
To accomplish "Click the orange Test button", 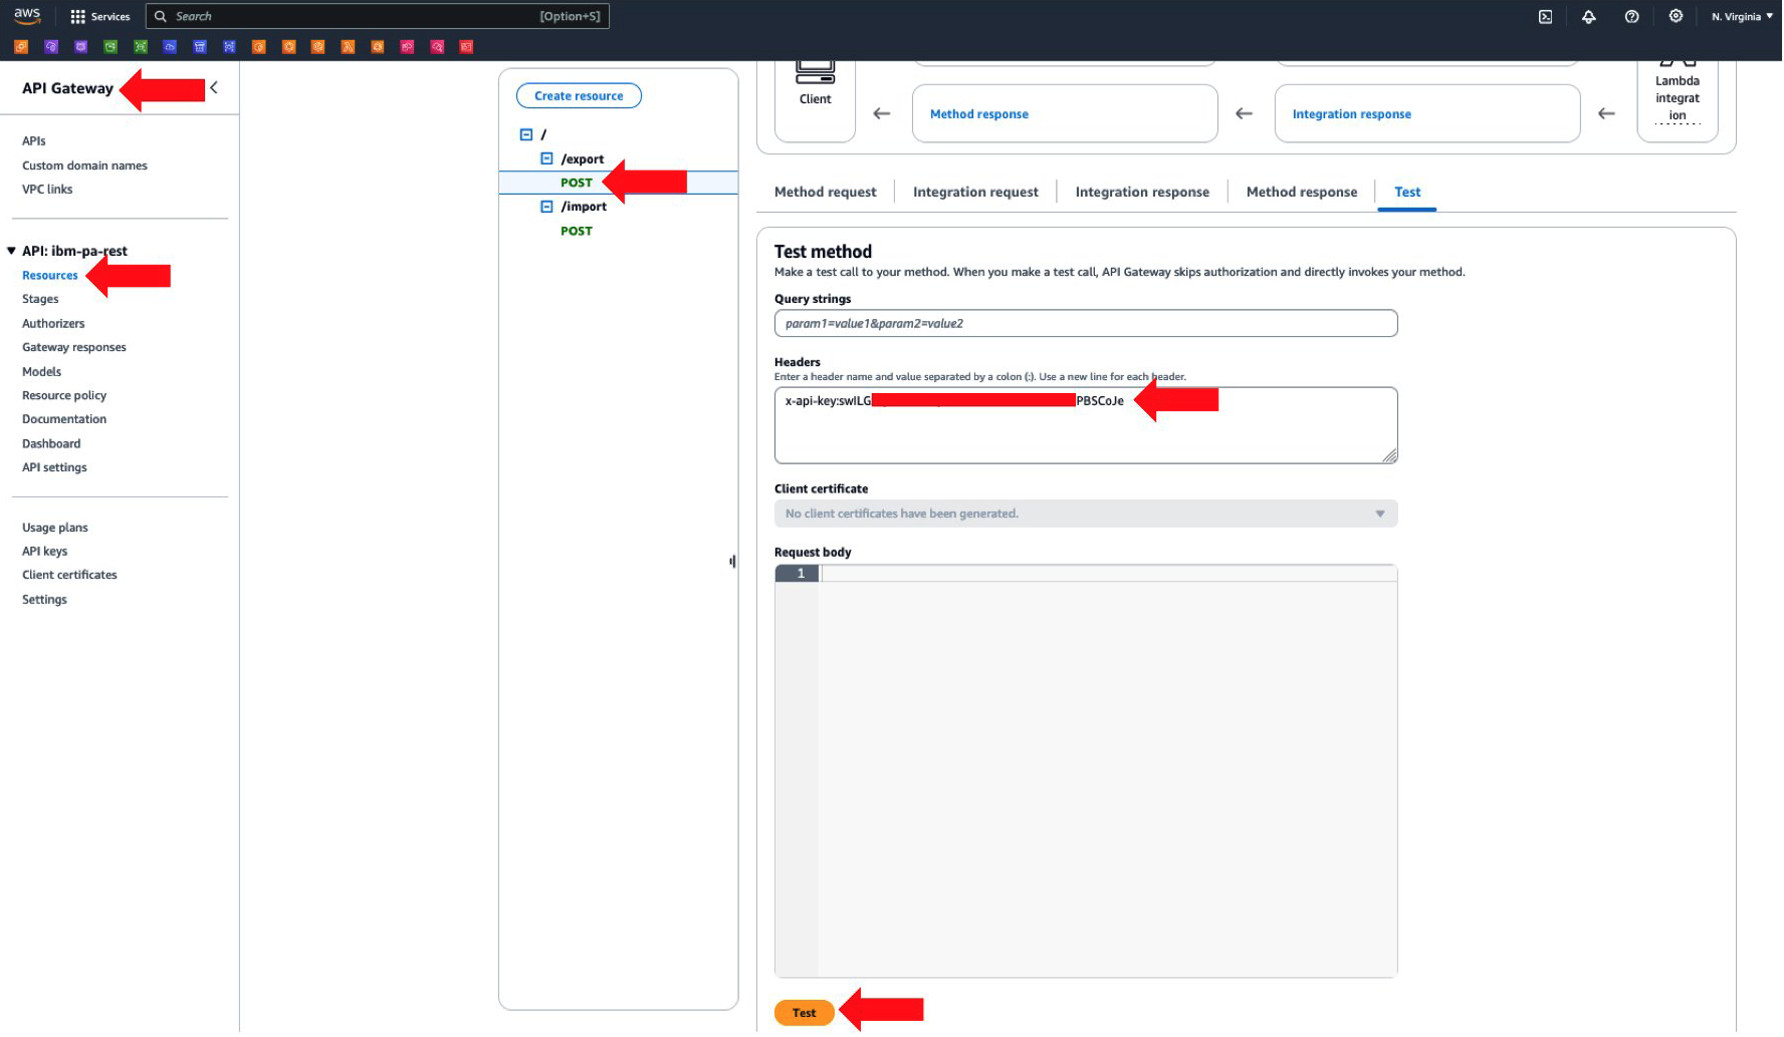I will click(805, 1014).
